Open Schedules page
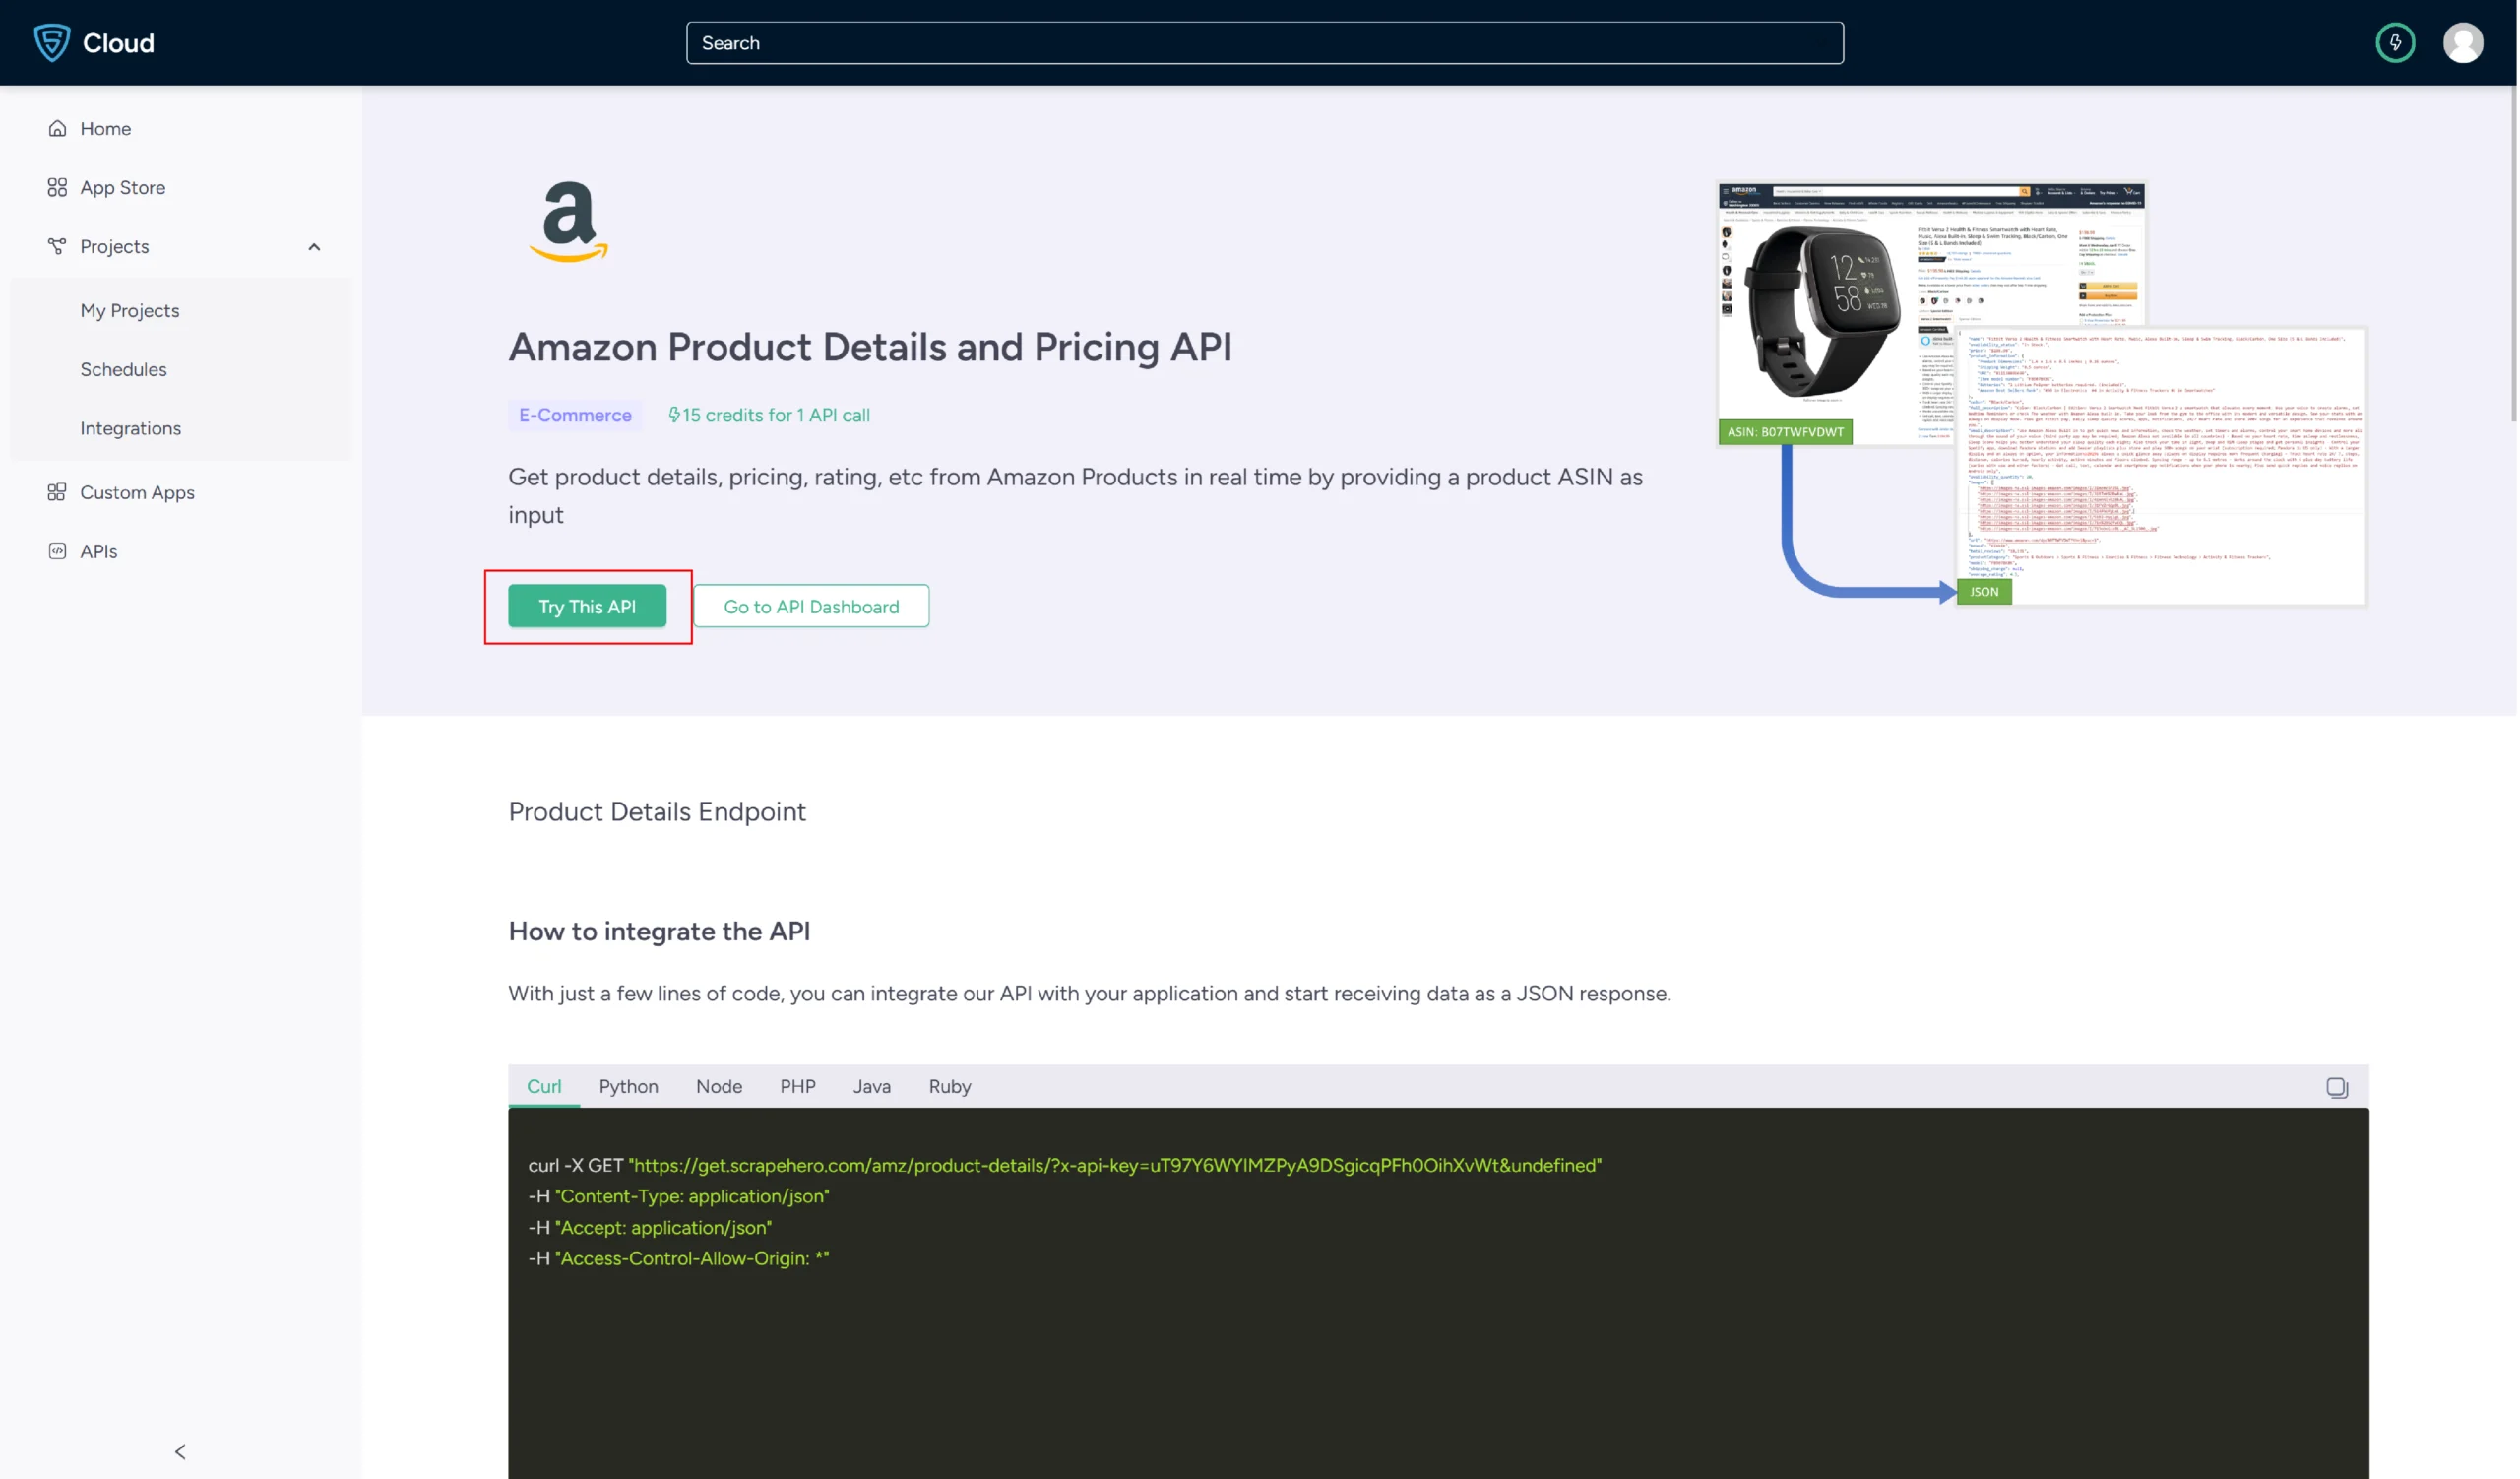Viewport: 2520px width, 1479px height. coord(124,369)
